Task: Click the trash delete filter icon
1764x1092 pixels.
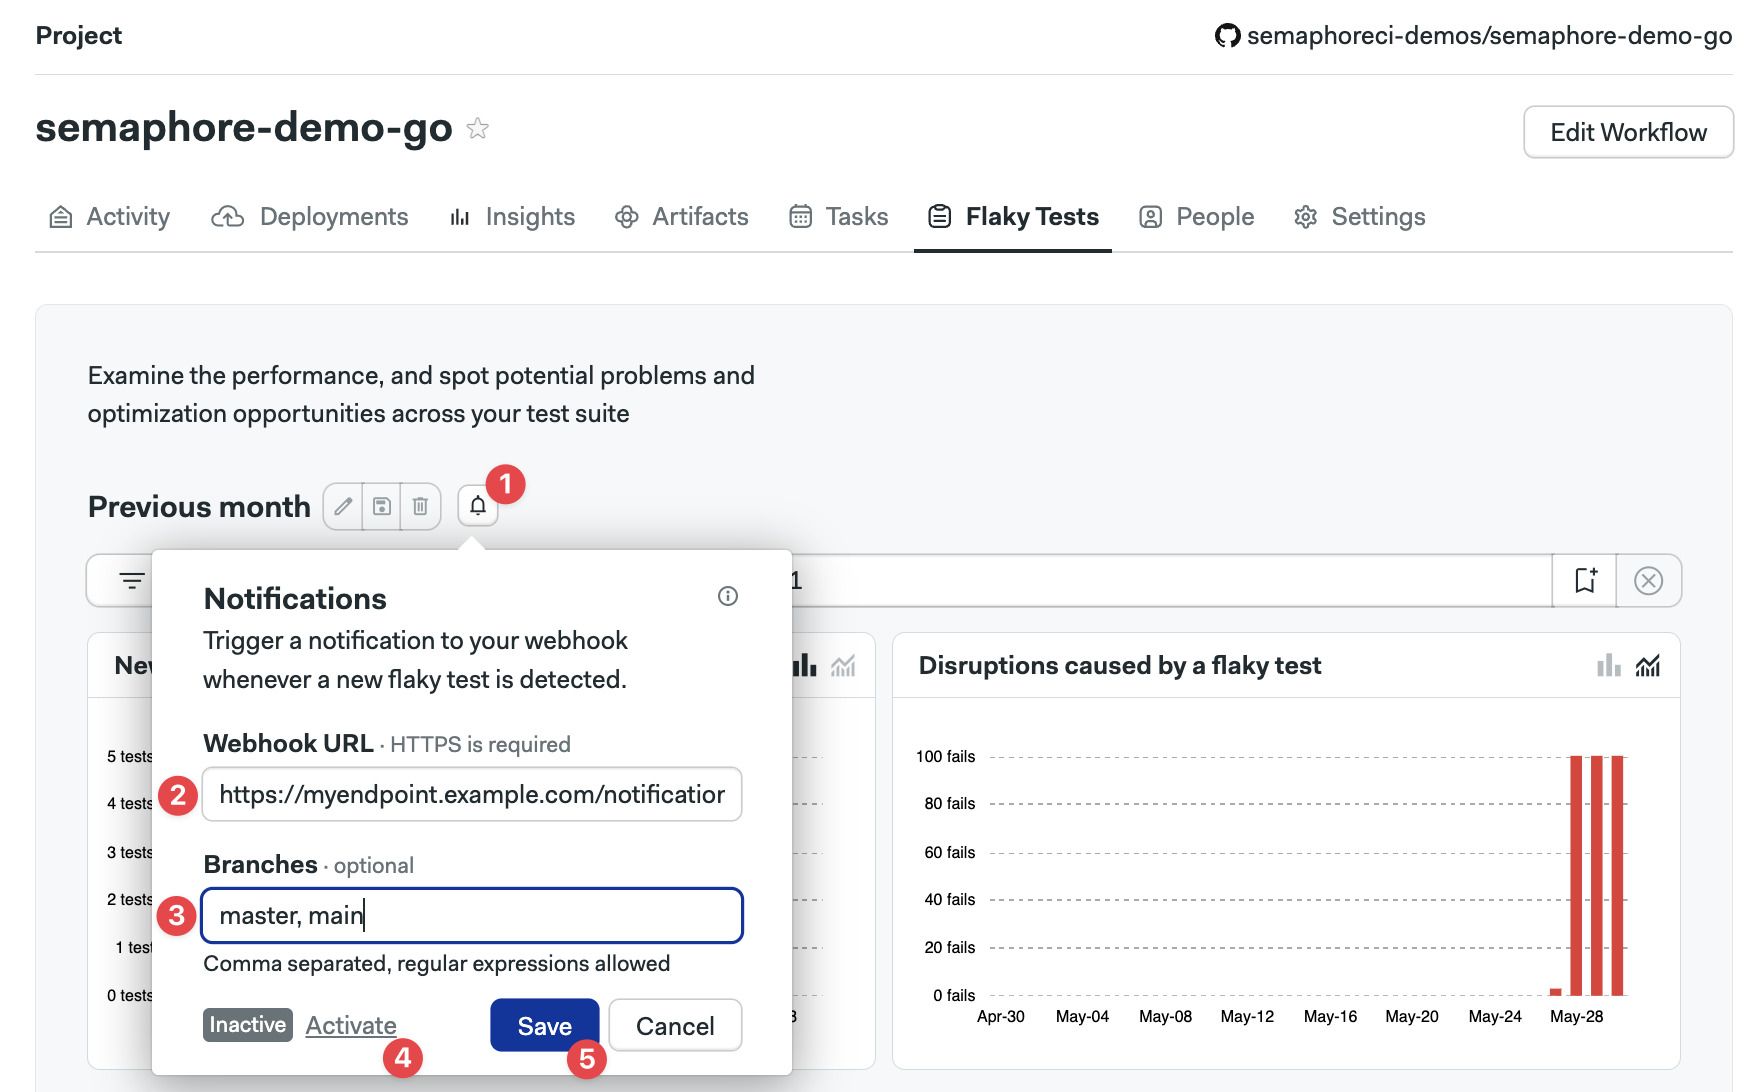Action: [421, 506]
